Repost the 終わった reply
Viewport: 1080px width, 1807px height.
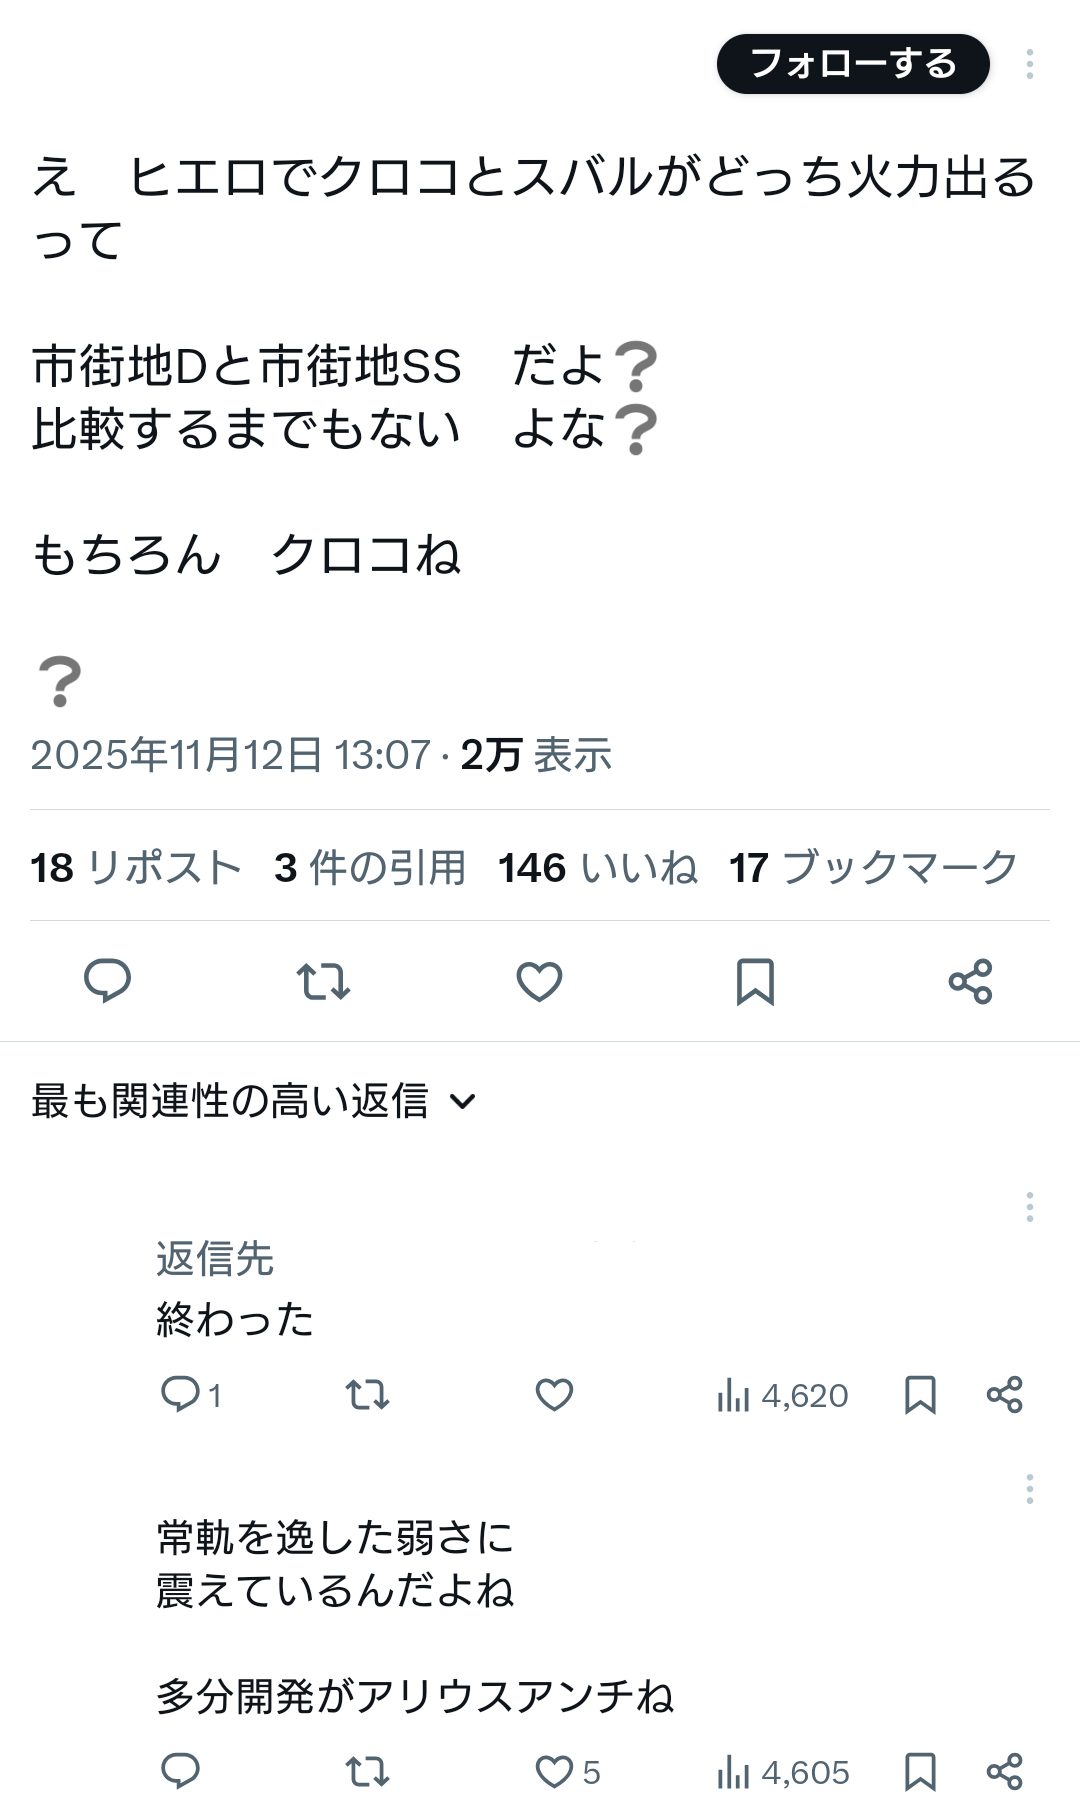tap(367, 1394)
